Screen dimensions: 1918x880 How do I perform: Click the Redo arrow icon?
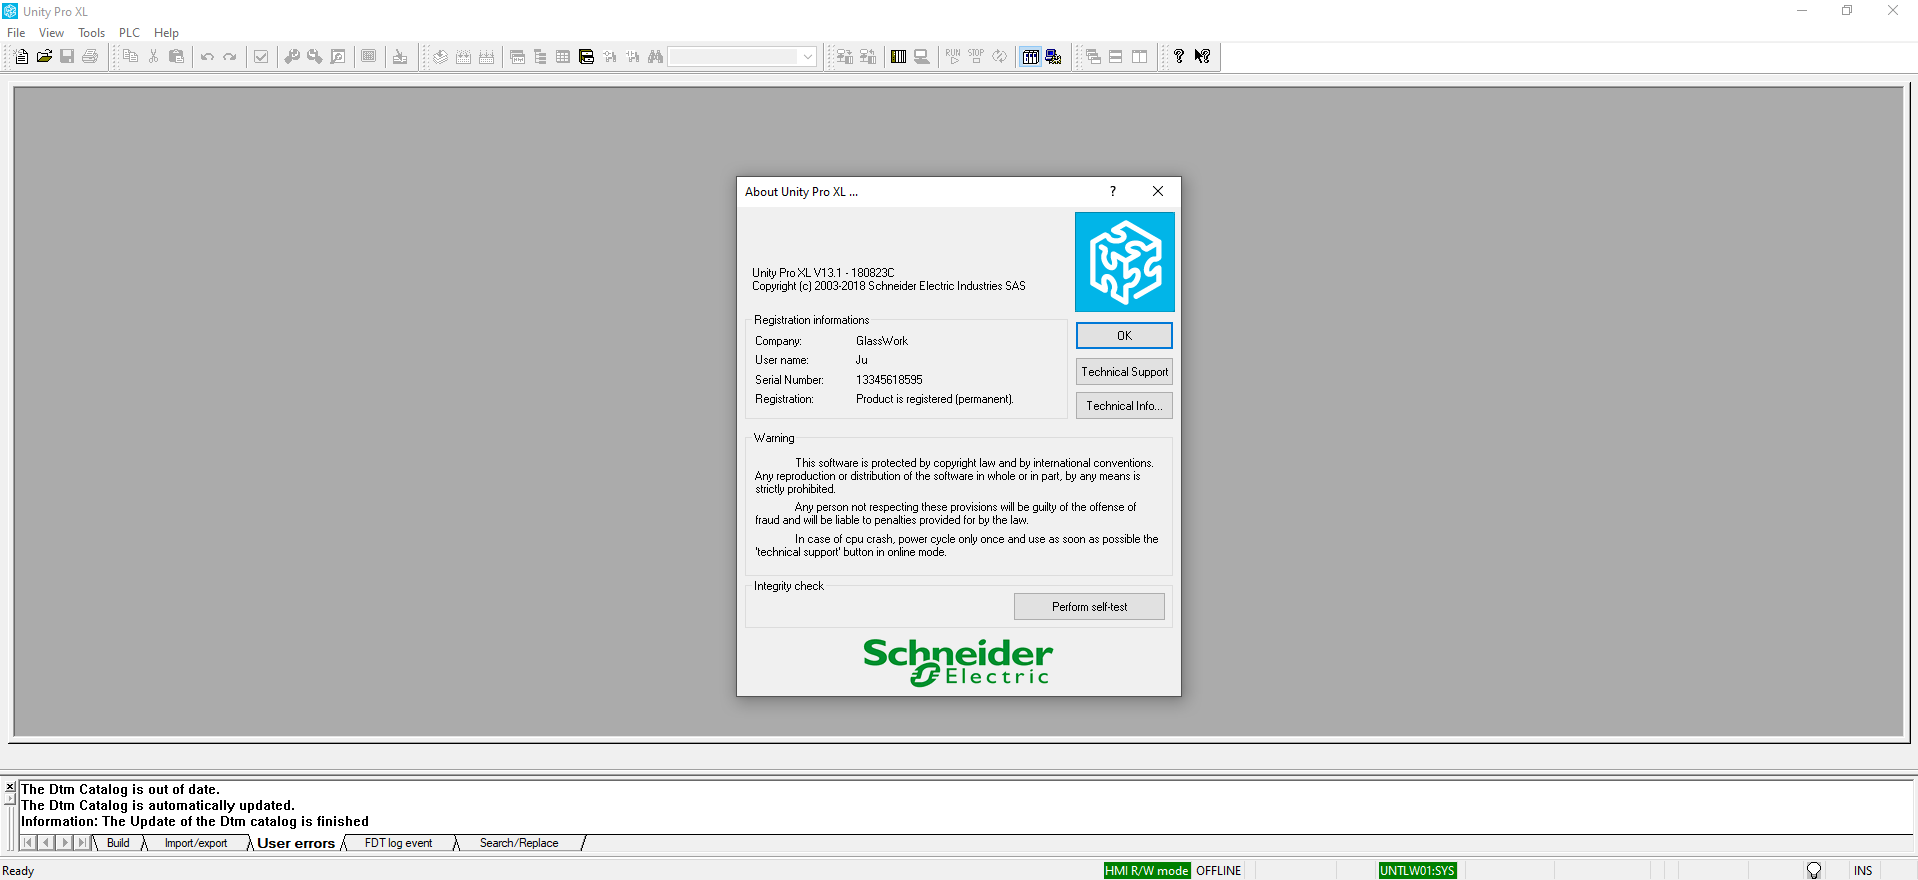tap(230, 57)
